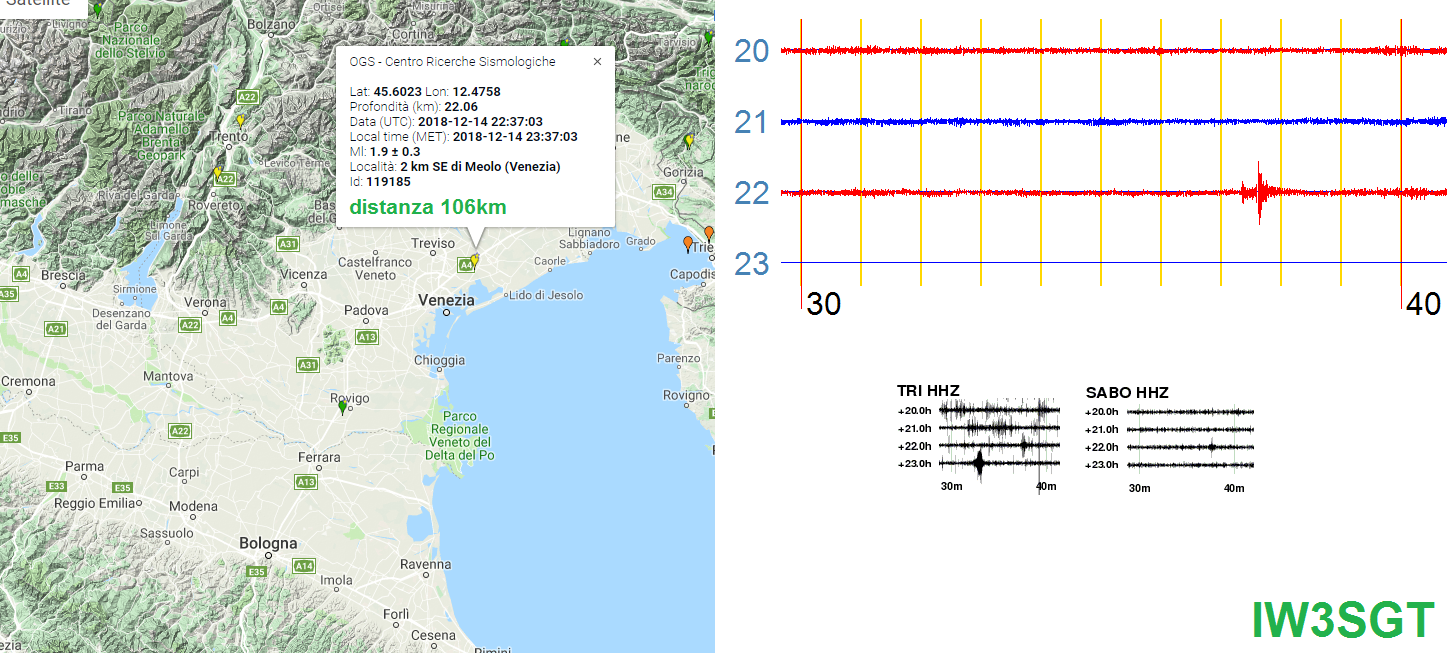The height and width of the screenshot is (653, 1455).
Task: Click the A14 highway shield near Bologna
Action: [x=304, y=566]
